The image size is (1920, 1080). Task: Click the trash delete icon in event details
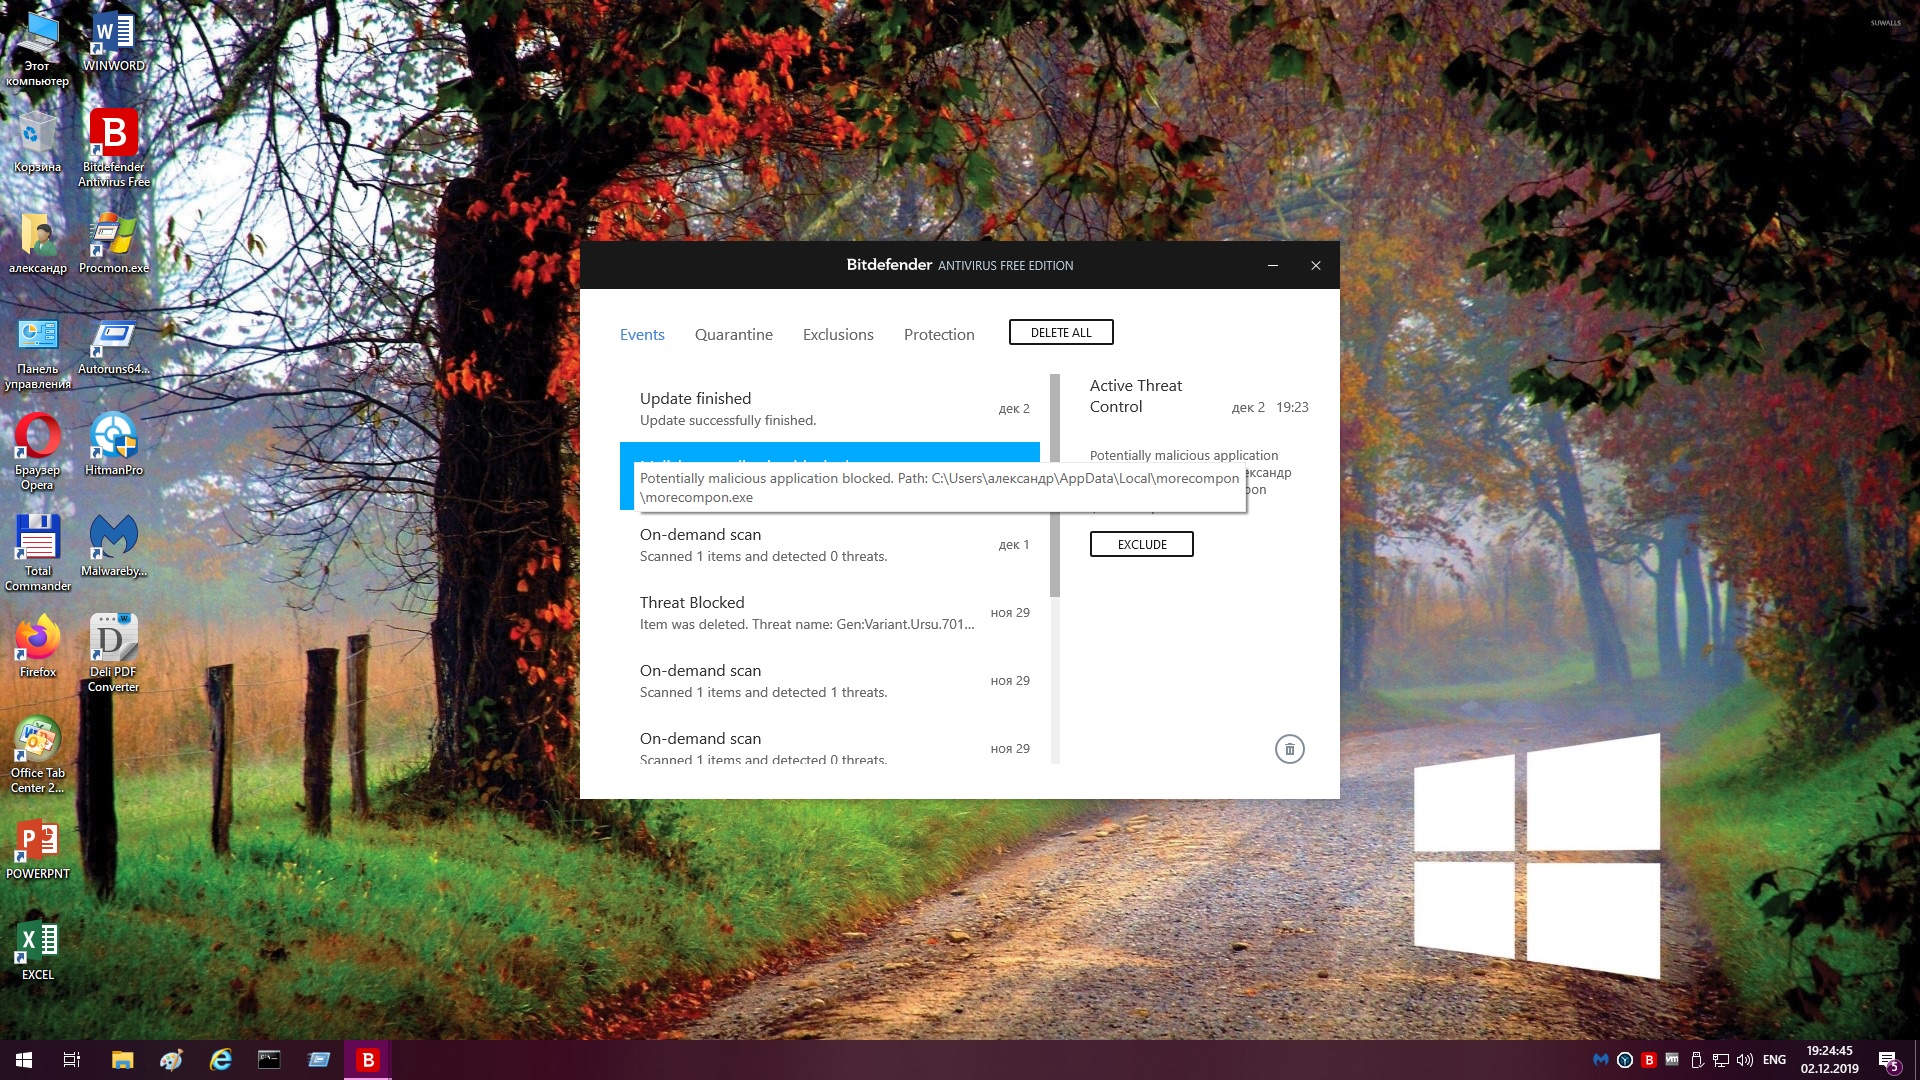click(1289, 749)
